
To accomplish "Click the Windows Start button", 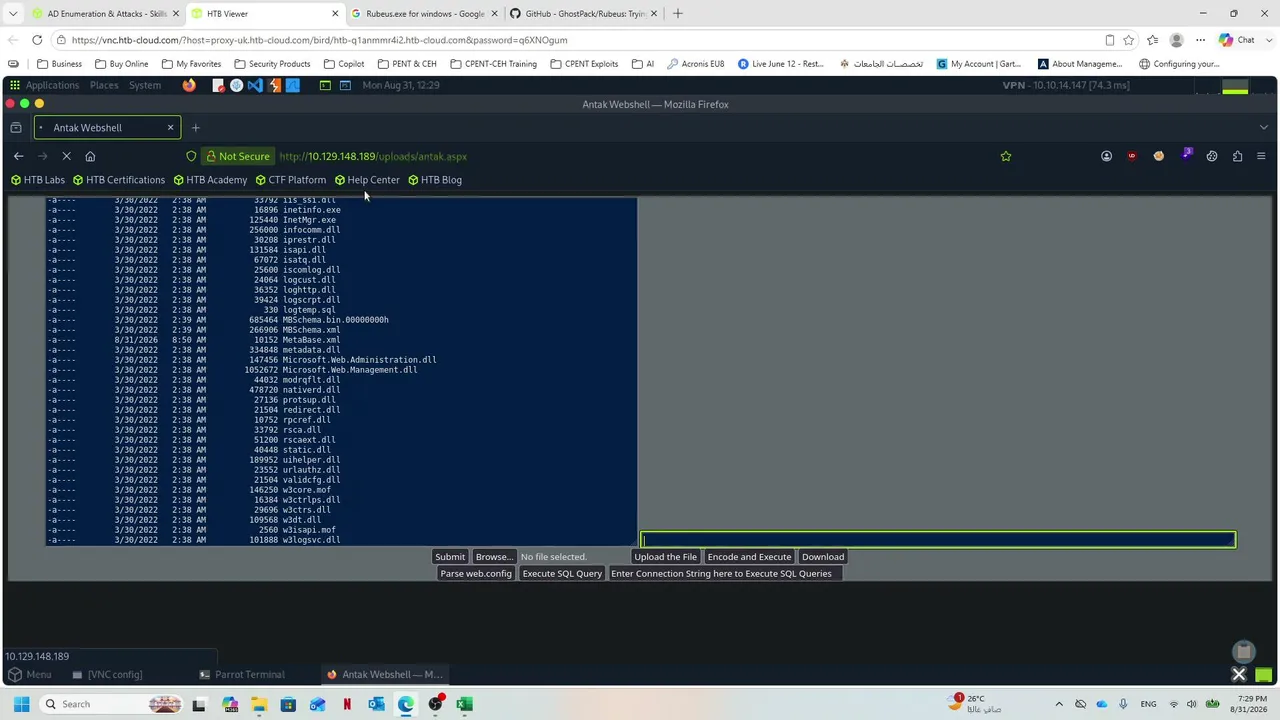I will pyautogui.click(x=21, y=704).
